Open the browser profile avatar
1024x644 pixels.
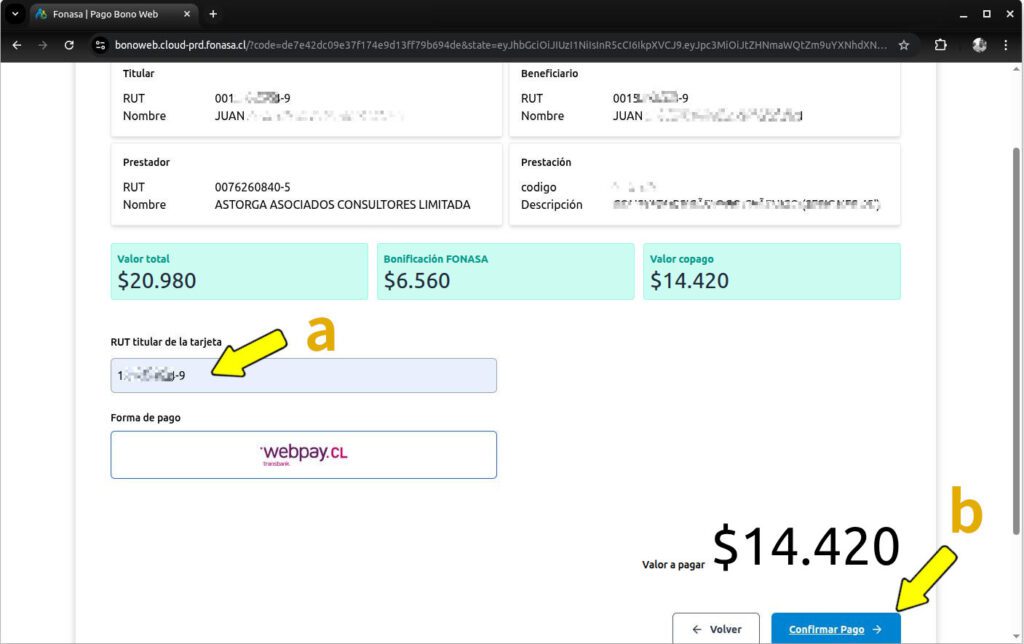click(x=979, y=45)
